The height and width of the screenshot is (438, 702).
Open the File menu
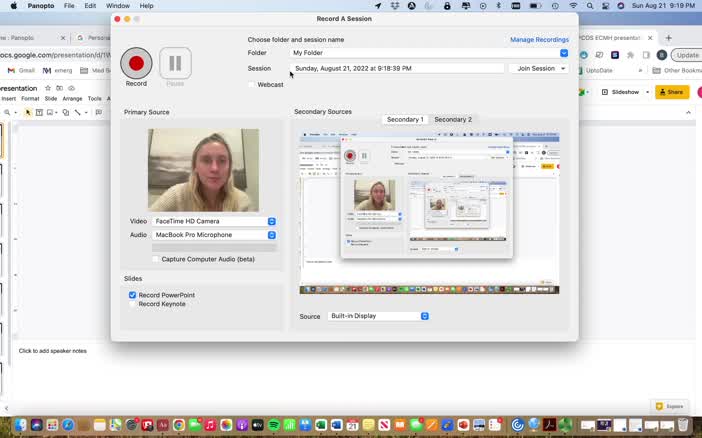pos(69,6)
